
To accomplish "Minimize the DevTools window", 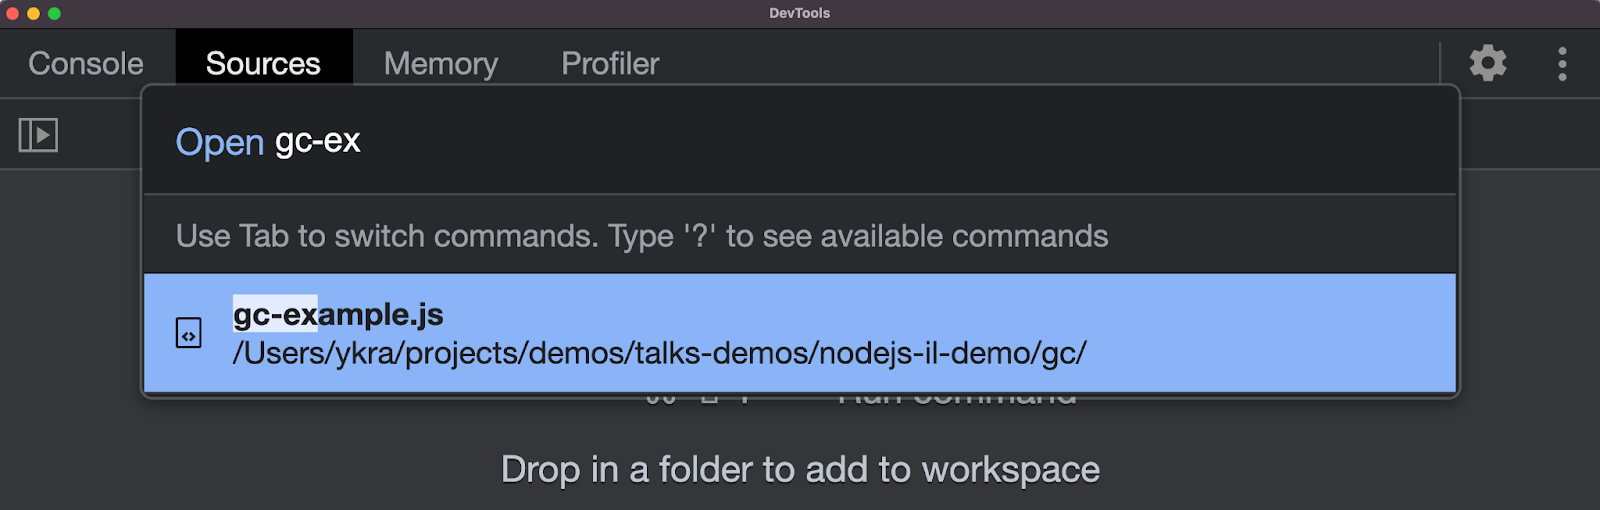I will (x=33, y=13).
